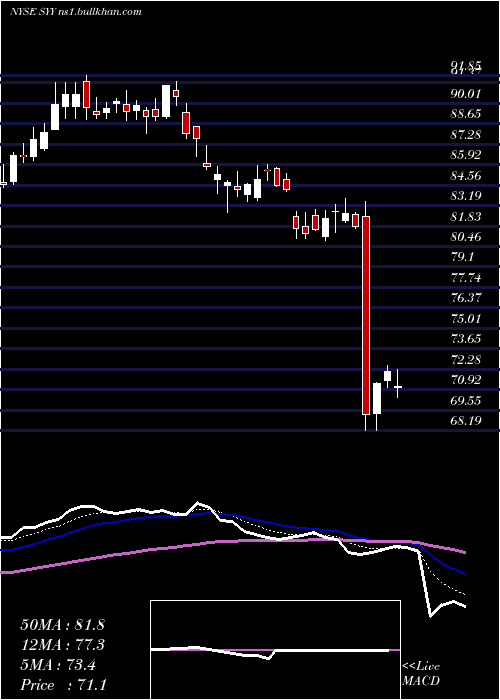Select the 87.28 price axis label
This screenshot has height=700, width=500.
pos(466,134)
